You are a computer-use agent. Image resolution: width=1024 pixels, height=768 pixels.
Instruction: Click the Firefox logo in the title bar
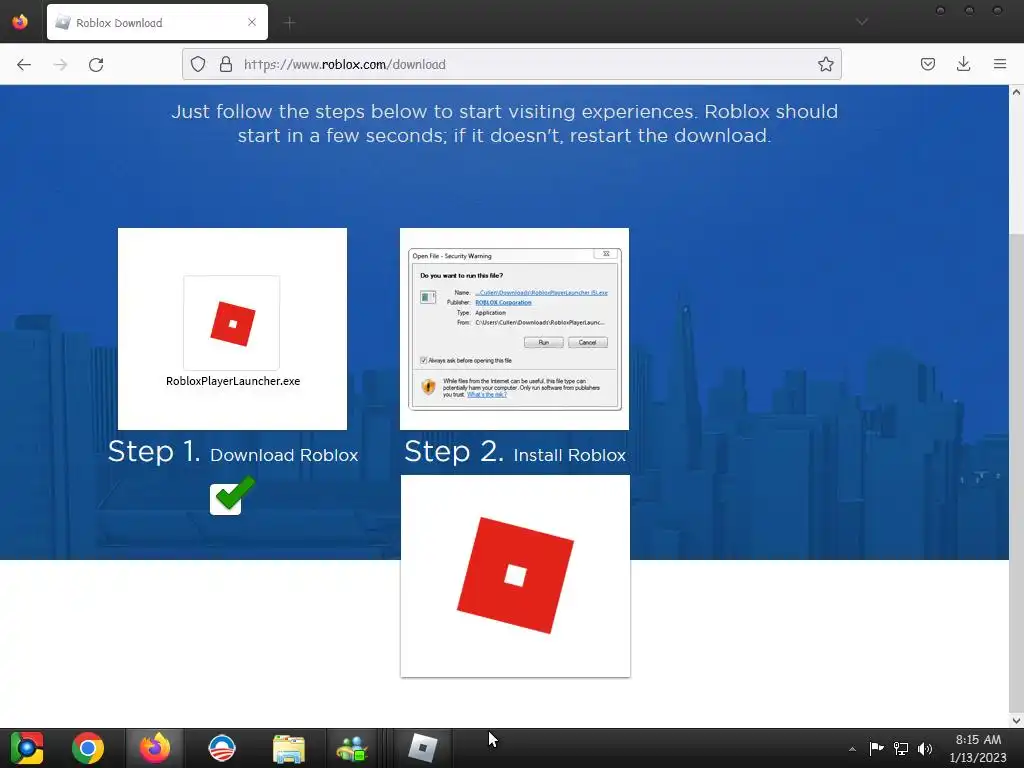20,22
